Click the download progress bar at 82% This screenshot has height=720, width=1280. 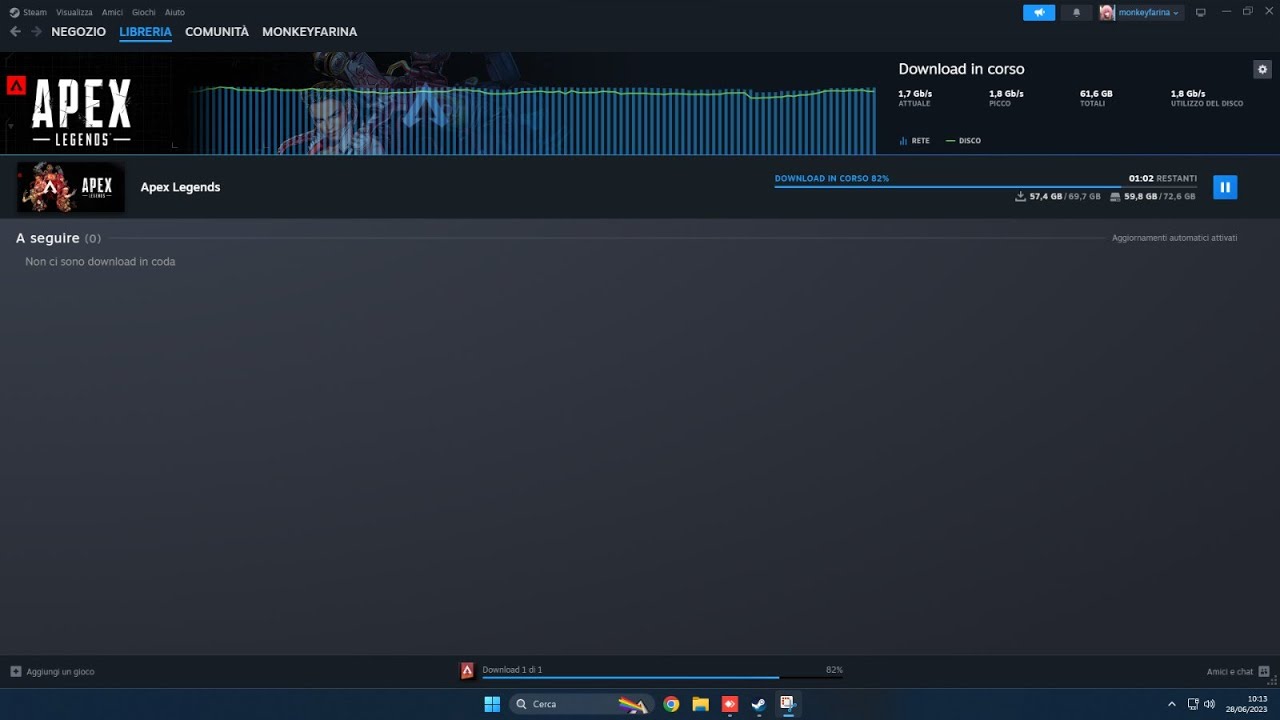(985, 186)
